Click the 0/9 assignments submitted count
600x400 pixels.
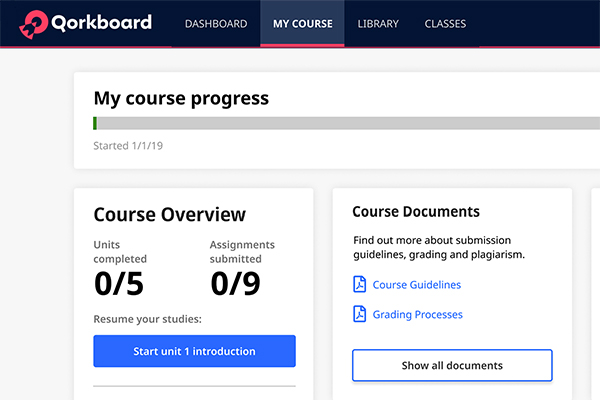[x=235, y=284]
